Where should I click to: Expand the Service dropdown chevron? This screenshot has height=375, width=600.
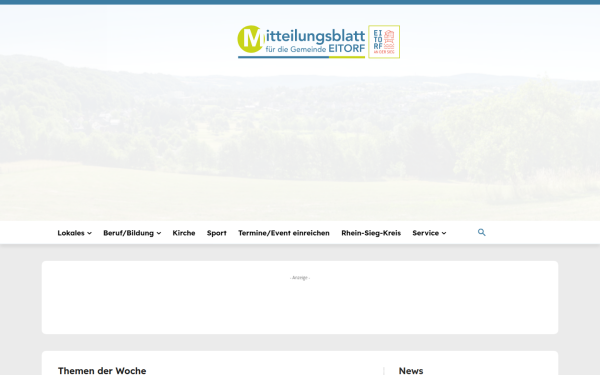[x=443, y=233]
